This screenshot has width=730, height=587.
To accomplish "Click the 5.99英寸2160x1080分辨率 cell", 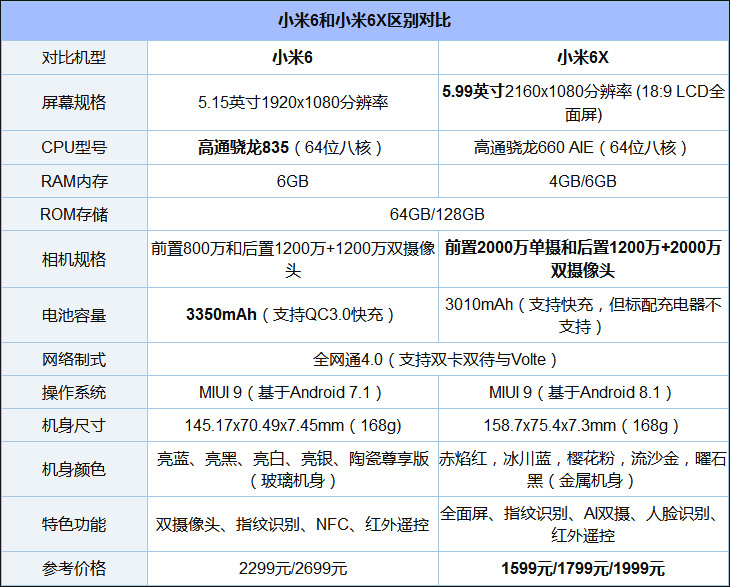I will pyautogui.click(x=583, y=102).
